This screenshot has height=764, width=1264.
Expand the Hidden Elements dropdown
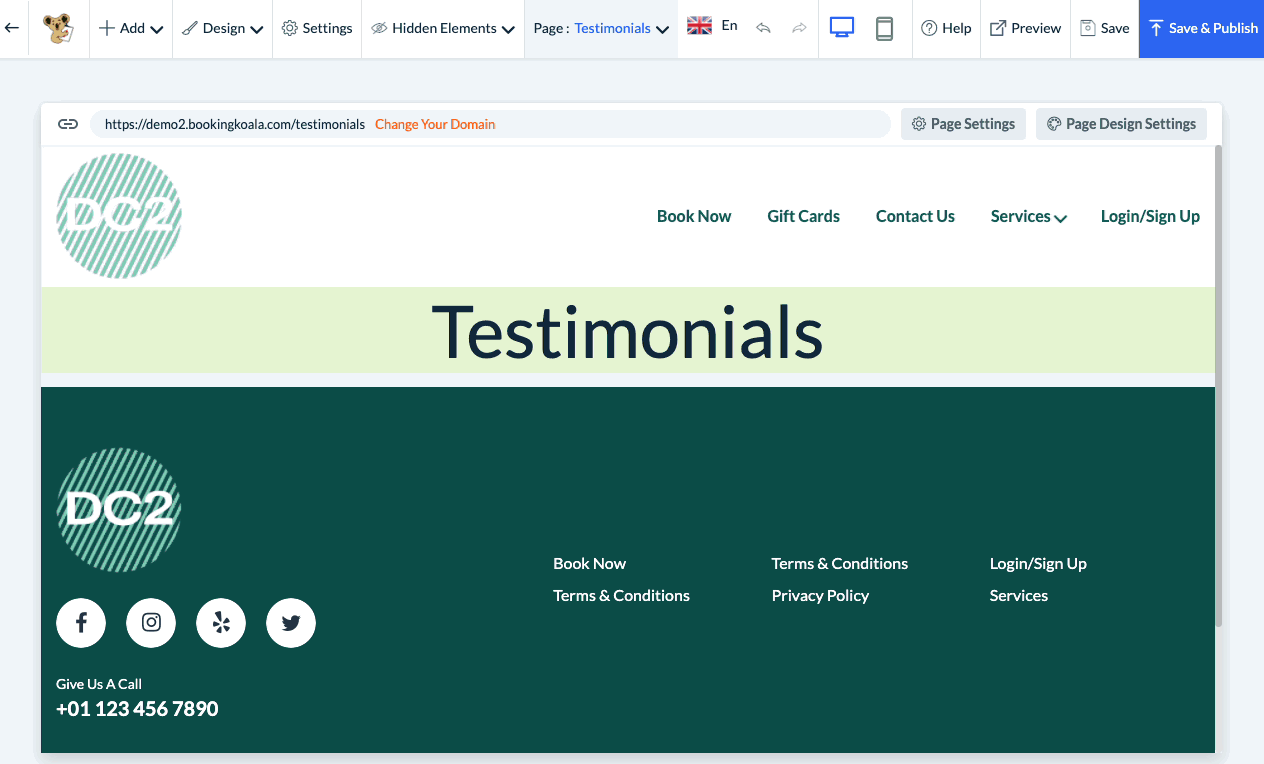[443, 28]
